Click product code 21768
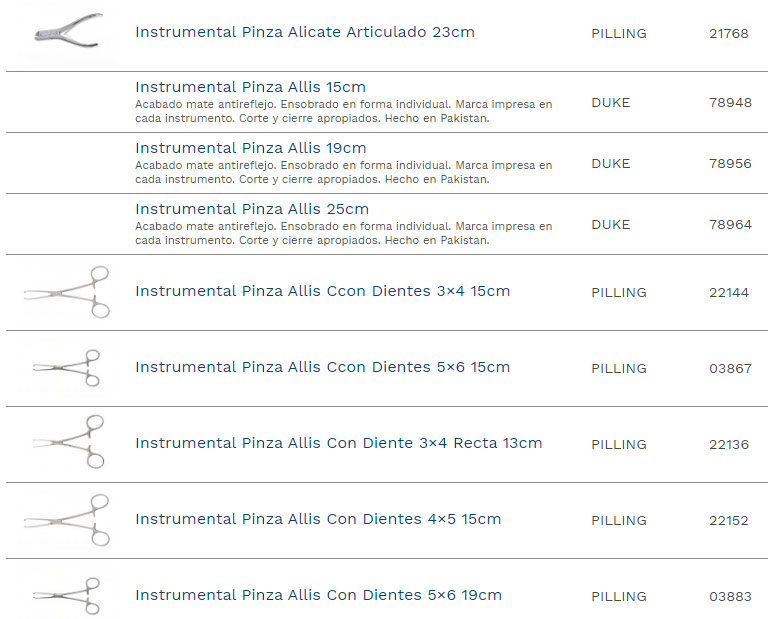 pyautogui.click(x=729, y=34)
